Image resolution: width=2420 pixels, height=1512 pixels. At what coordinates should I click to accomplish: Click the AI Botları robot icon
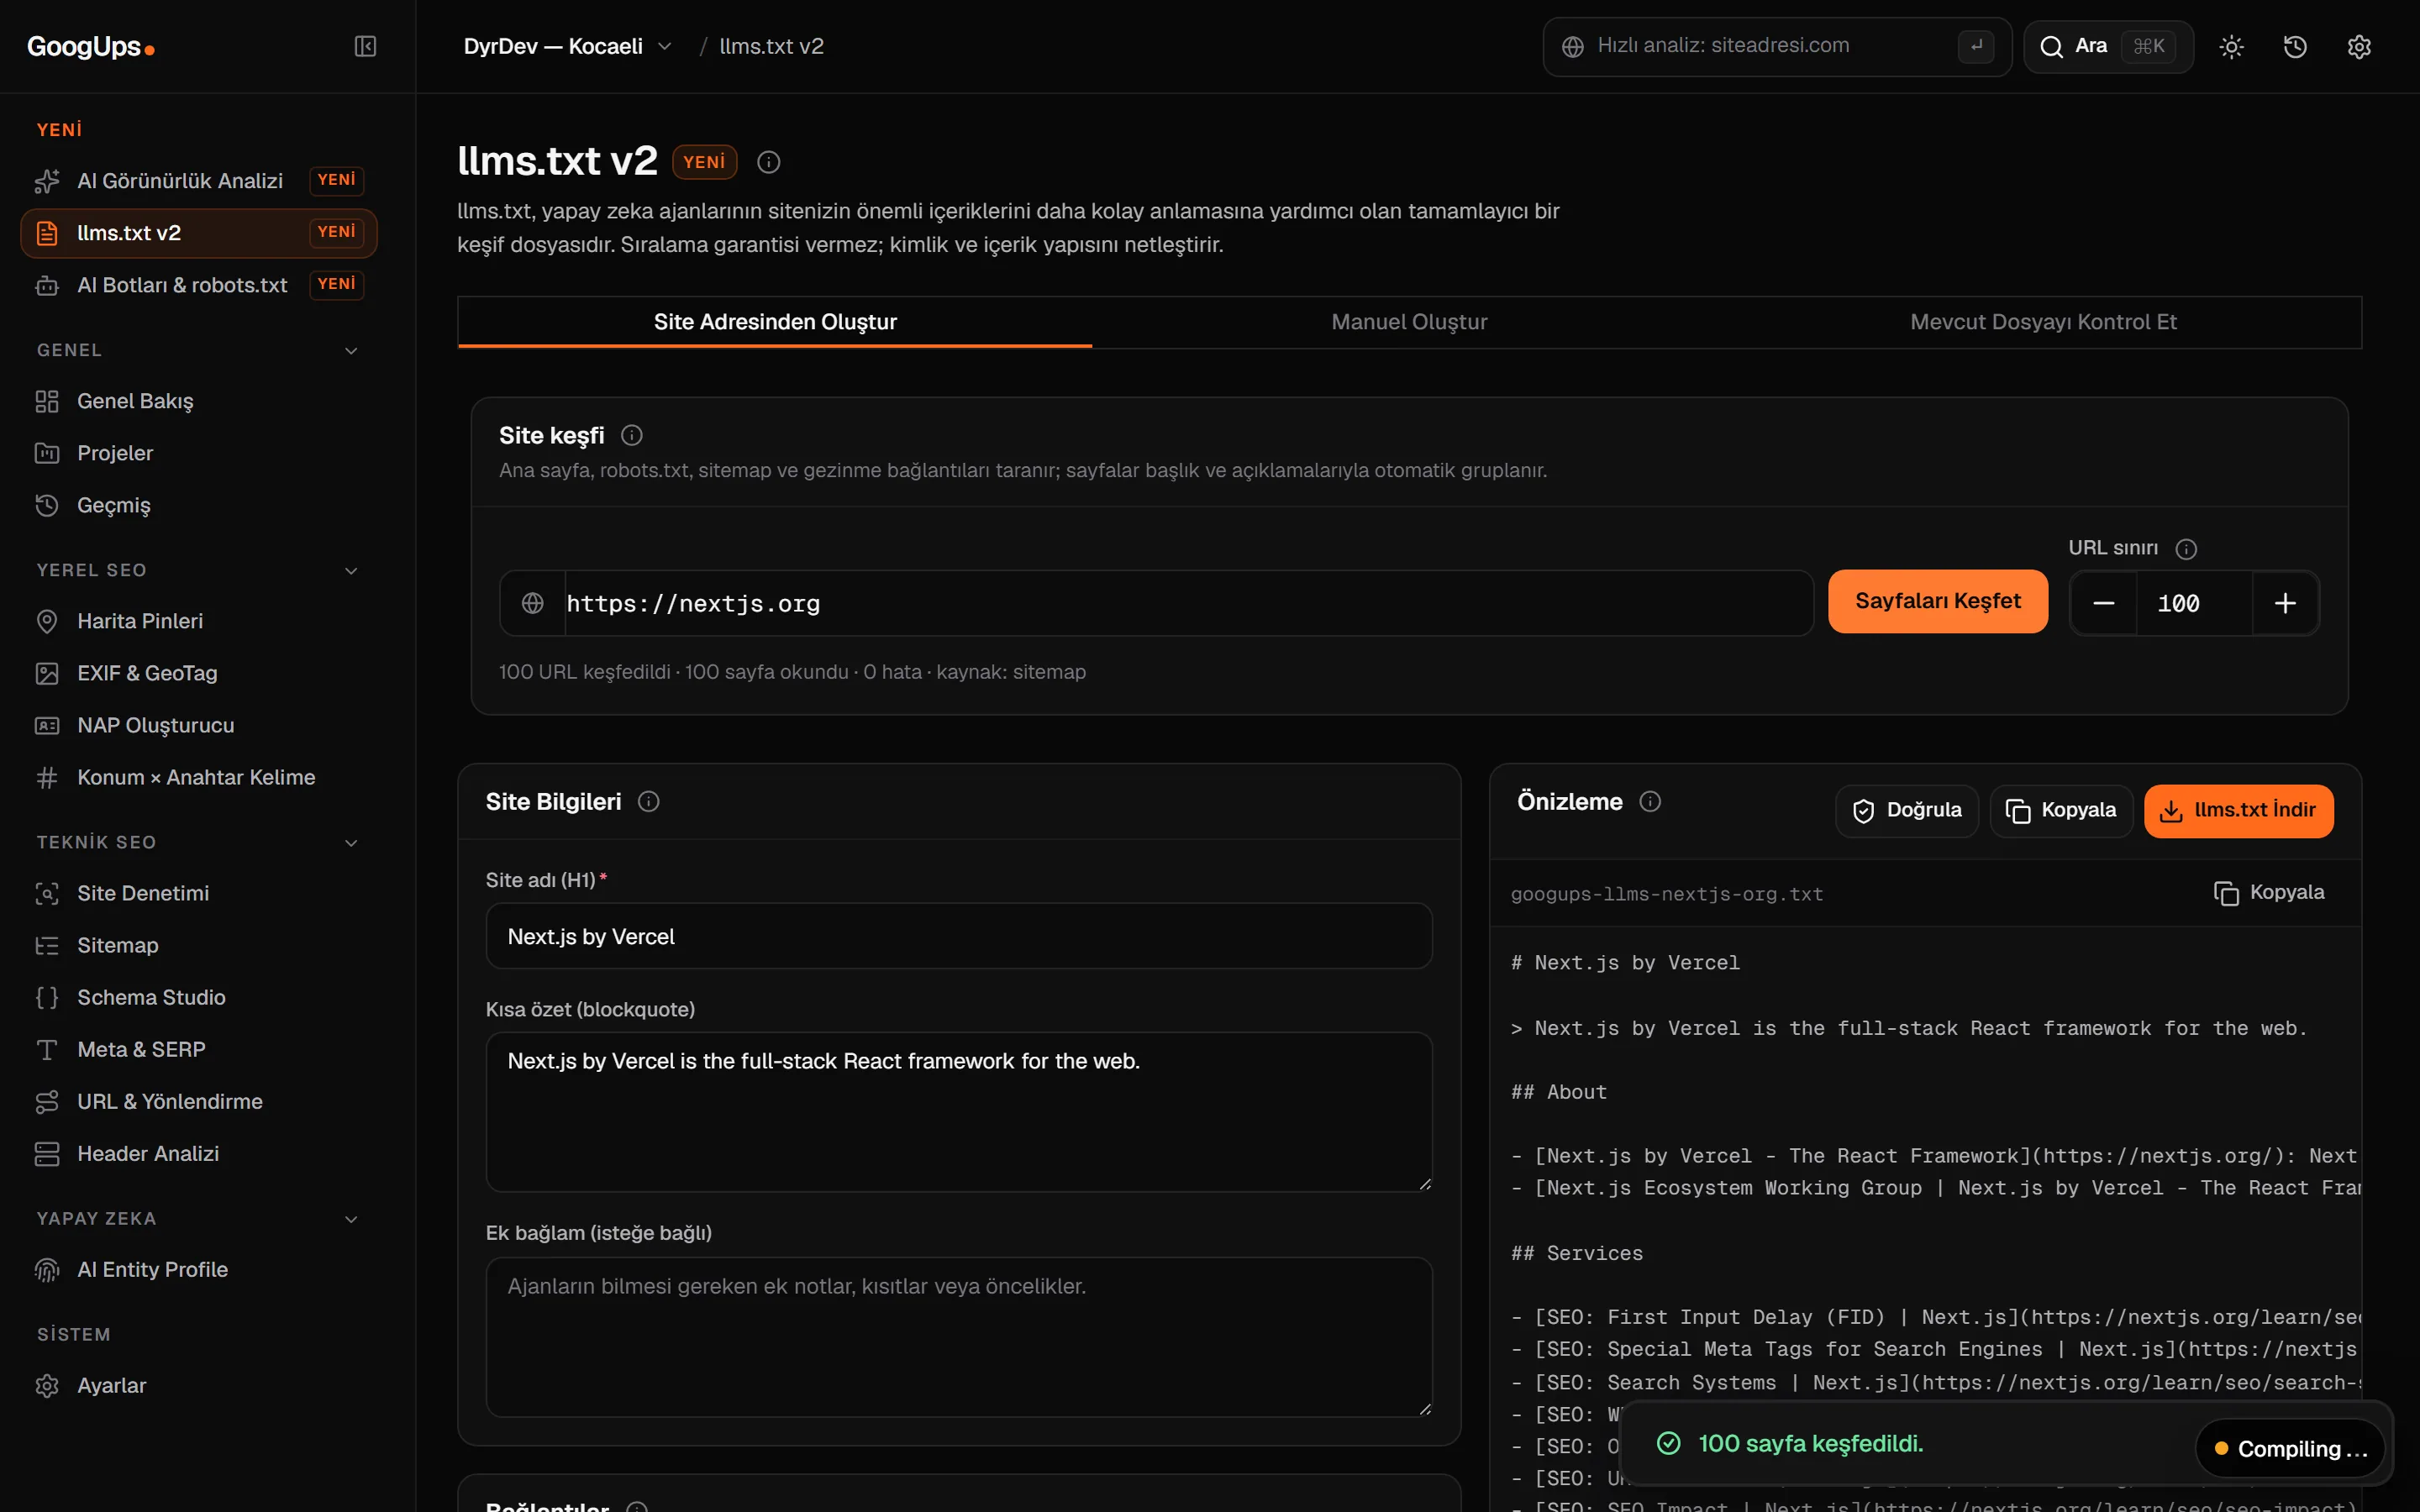[x=47, y=285]
